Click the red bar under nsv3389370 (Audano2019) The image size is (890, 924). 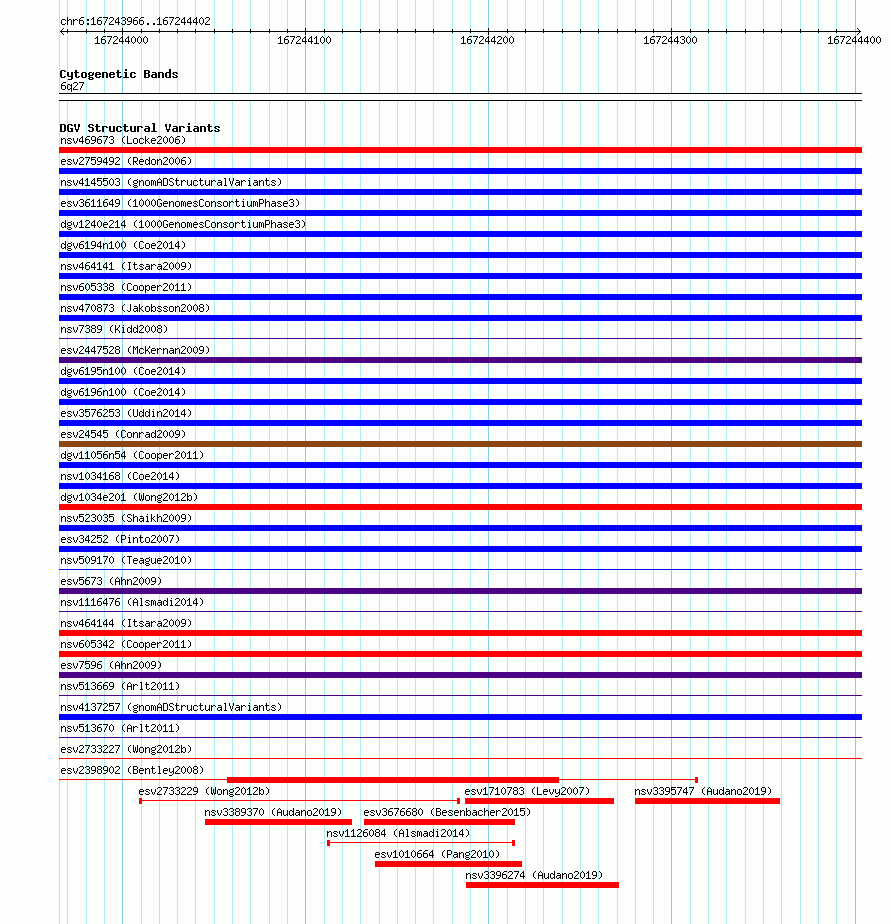click(x=278, y=822)
